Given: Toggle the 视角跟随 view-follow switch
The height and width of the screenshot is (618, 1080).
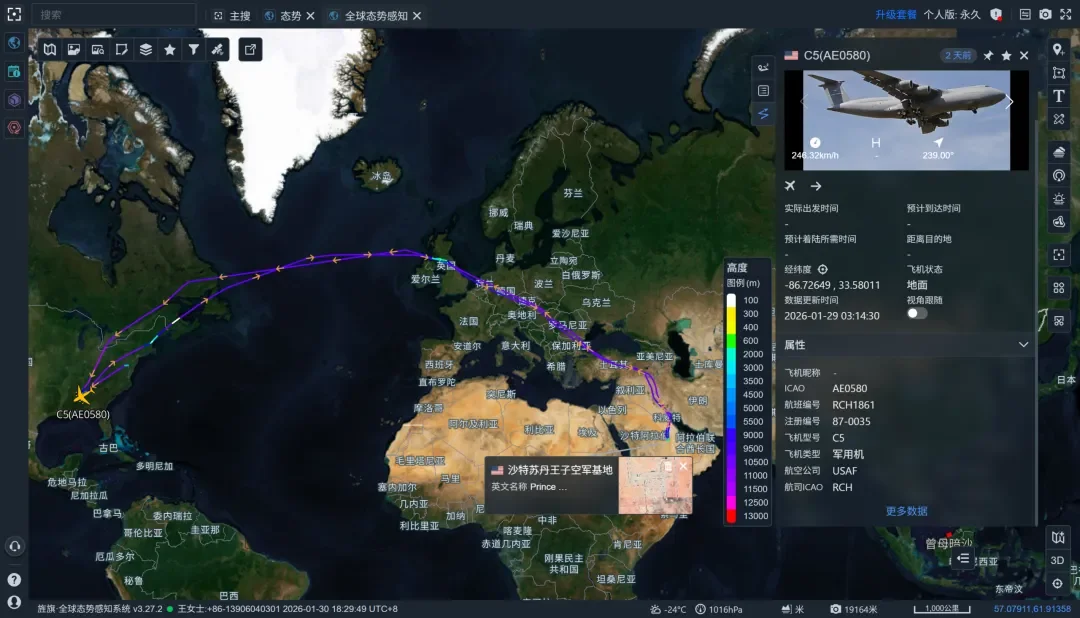Looking at the screenshot, I should click(x=917, y=314).
